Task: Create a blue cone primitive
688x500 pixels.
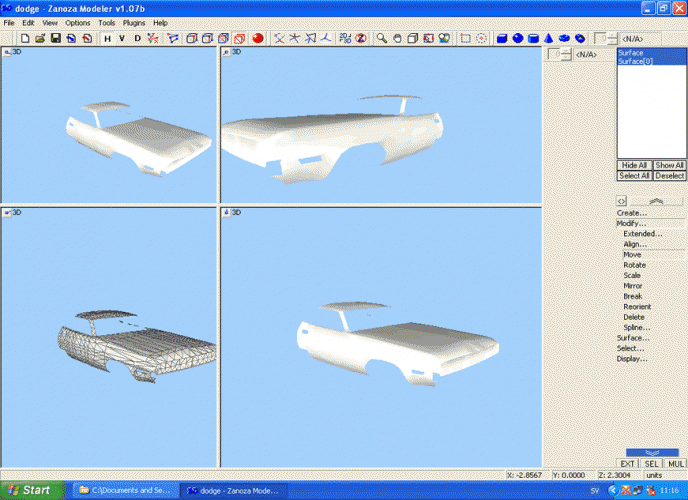Action: point(549,38)
